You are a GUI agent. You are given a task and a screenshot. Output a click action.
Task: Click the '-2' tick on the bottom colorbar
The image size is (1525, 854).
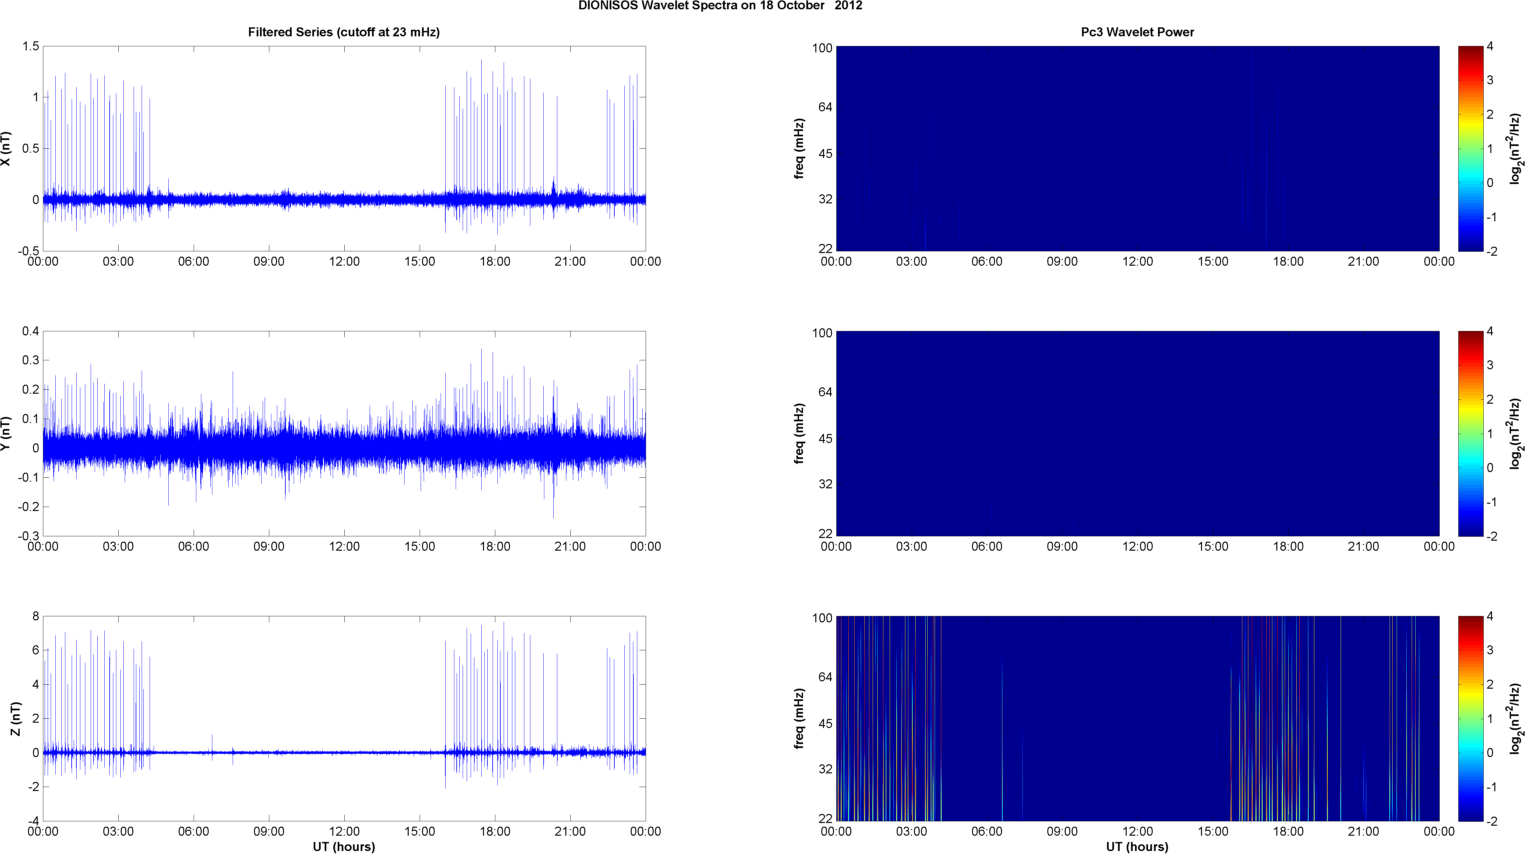point(1491,821)
